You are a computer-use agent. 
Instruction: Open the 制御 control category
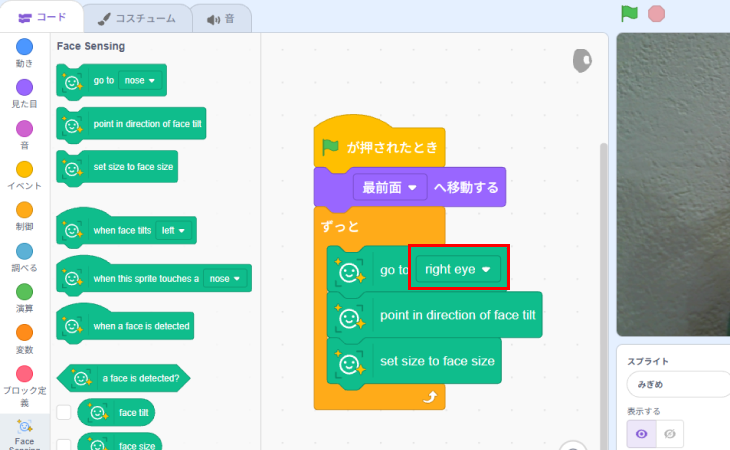pos(24,210)
